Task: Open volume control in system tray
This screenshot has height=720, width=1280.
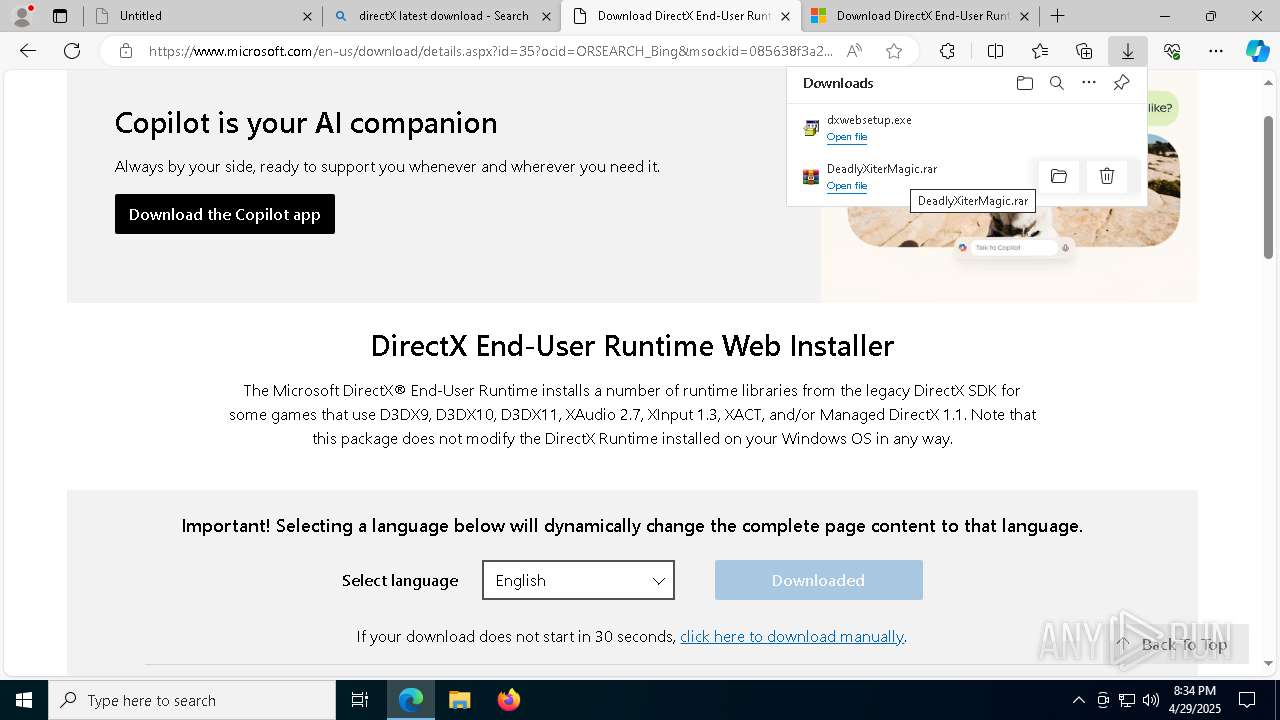Action: 1151,700
